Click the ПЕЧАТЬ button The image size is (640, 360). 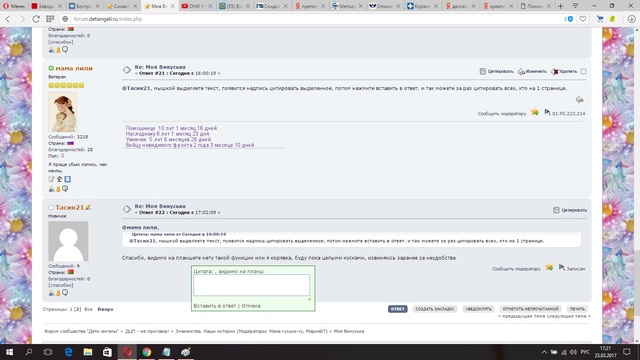(577, 309)
